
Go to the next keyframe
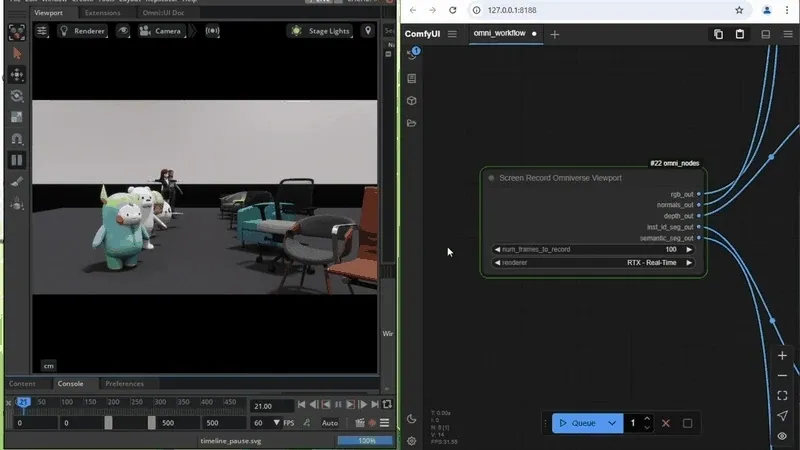tap(351, 405)
